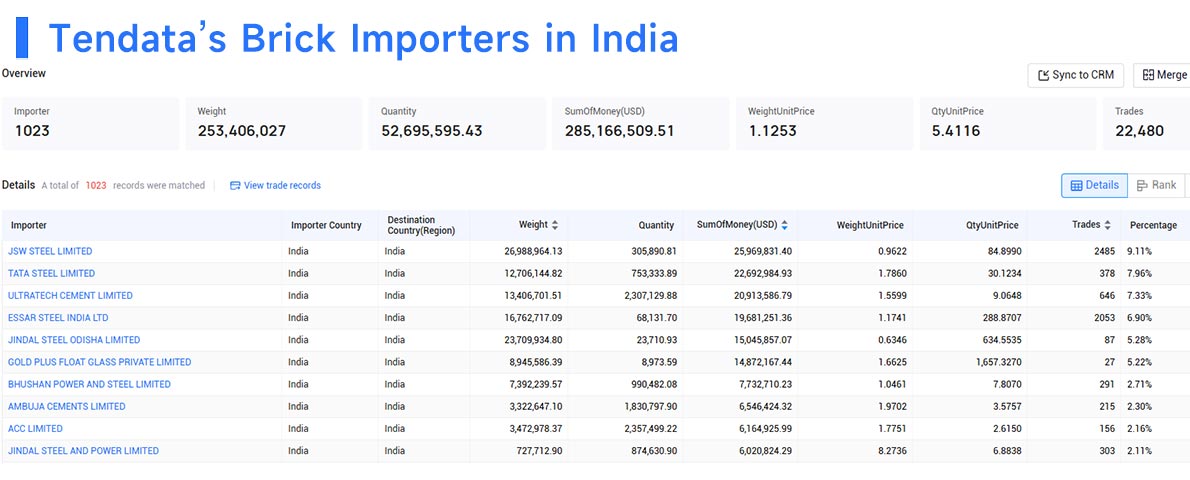This screenshot has width=1190, height=480.
Task: Click Ambuja Cements percentage 2.30%
Action: (1141, 406)
